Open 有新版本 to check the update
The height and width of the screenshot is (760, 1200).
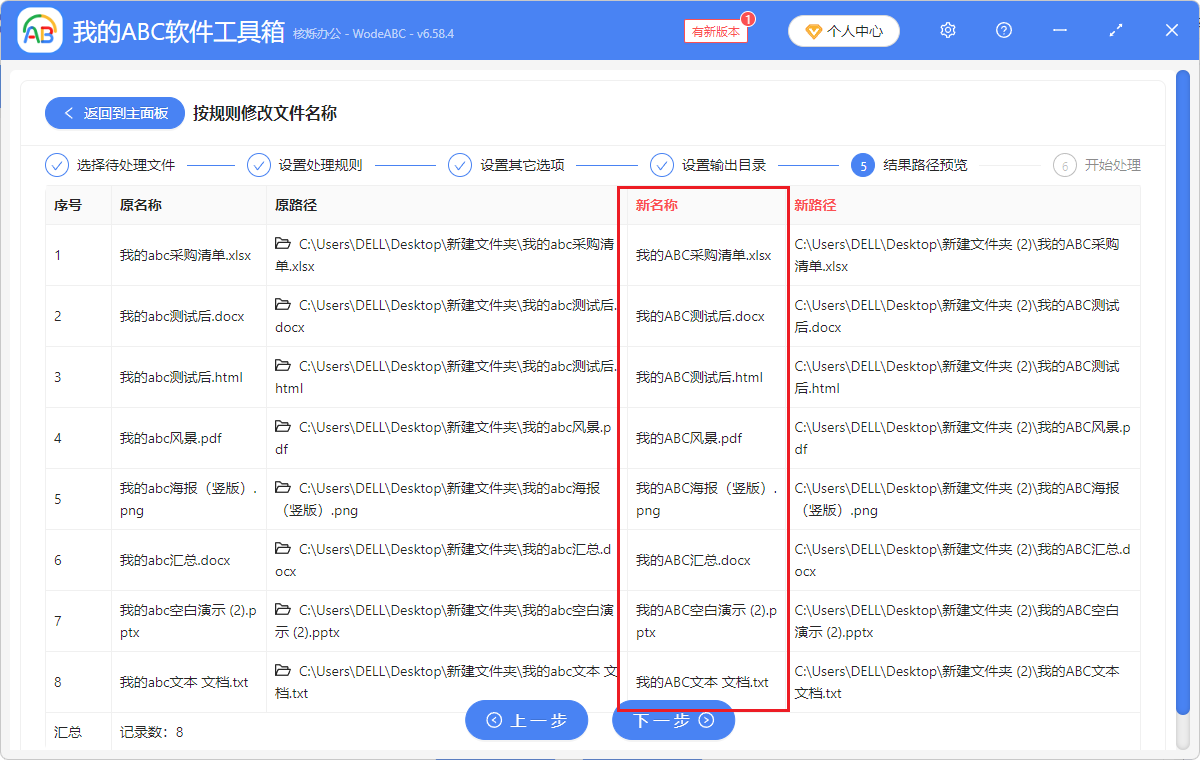pos(714,32)
